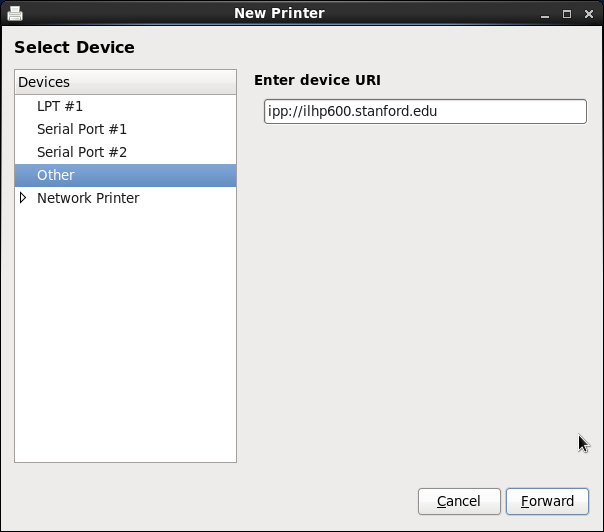The width and height of the screenshot is (604, 532).
Task: Select the highlighted Other device entry
Action: click(56, 175)
